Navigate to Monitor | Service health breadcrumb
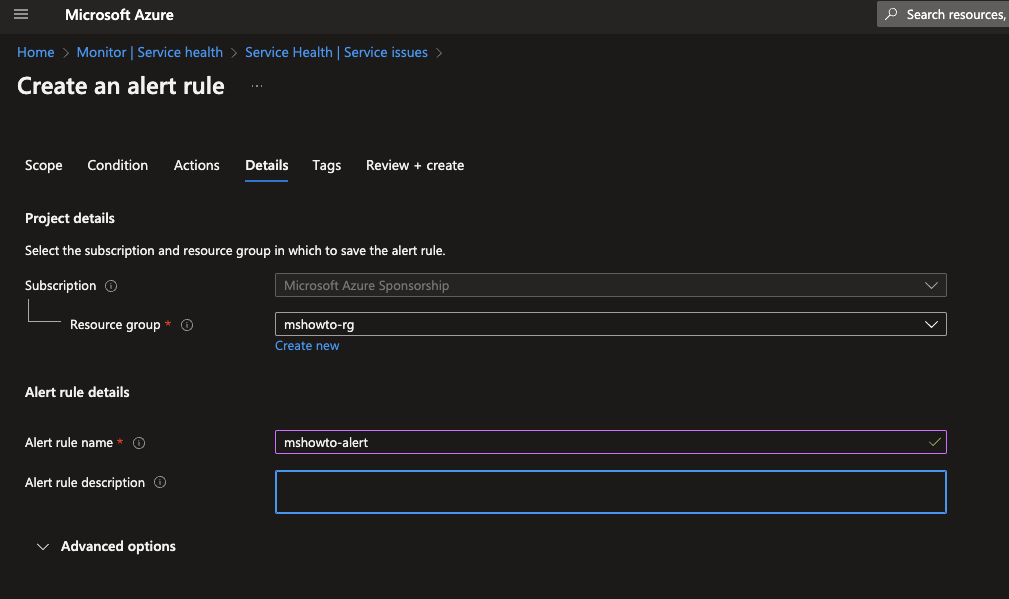Viewport: 1009px width, 599px height. coord(149,52)
